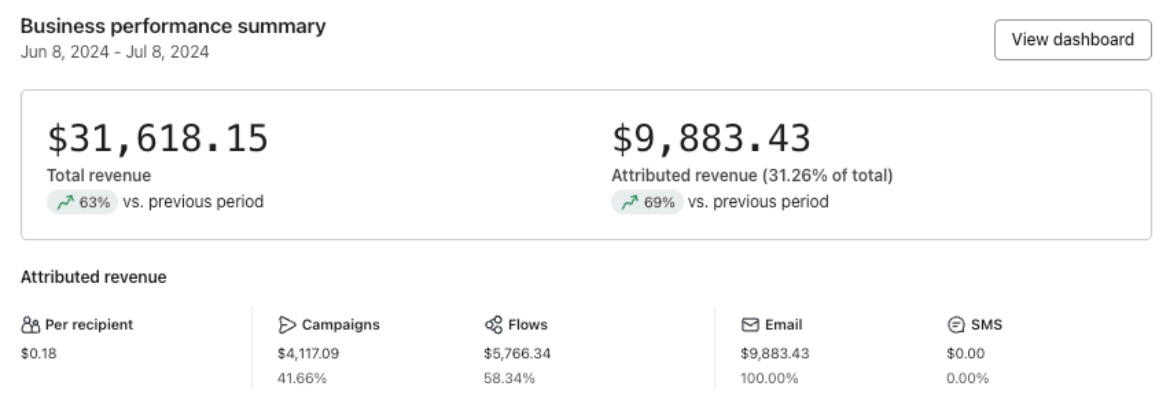Click the Business performance summary heading

[173, 27]
